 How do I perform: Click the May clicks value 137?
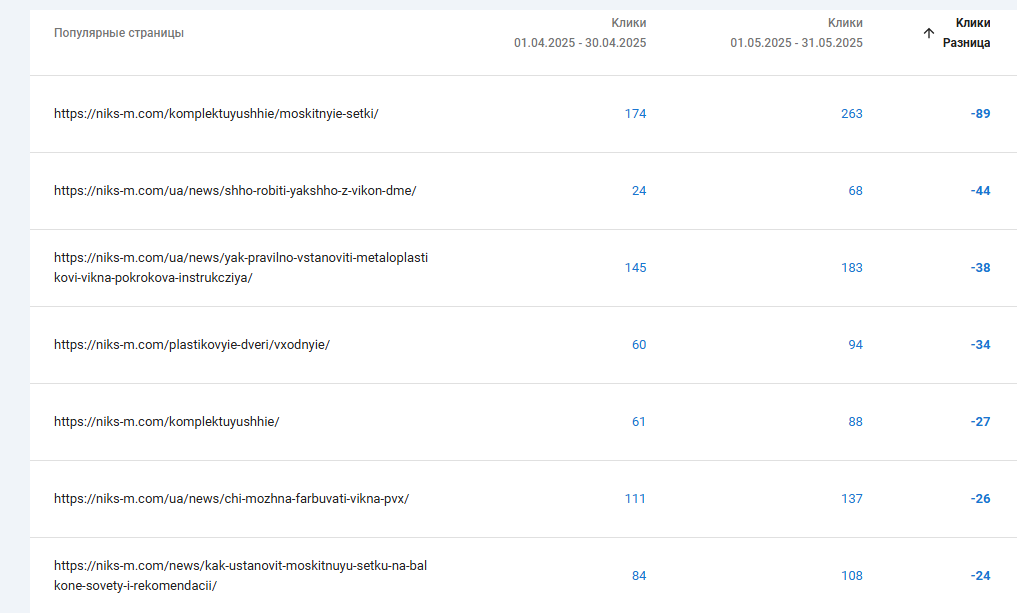pyautogui.click(x=852, y=499)
